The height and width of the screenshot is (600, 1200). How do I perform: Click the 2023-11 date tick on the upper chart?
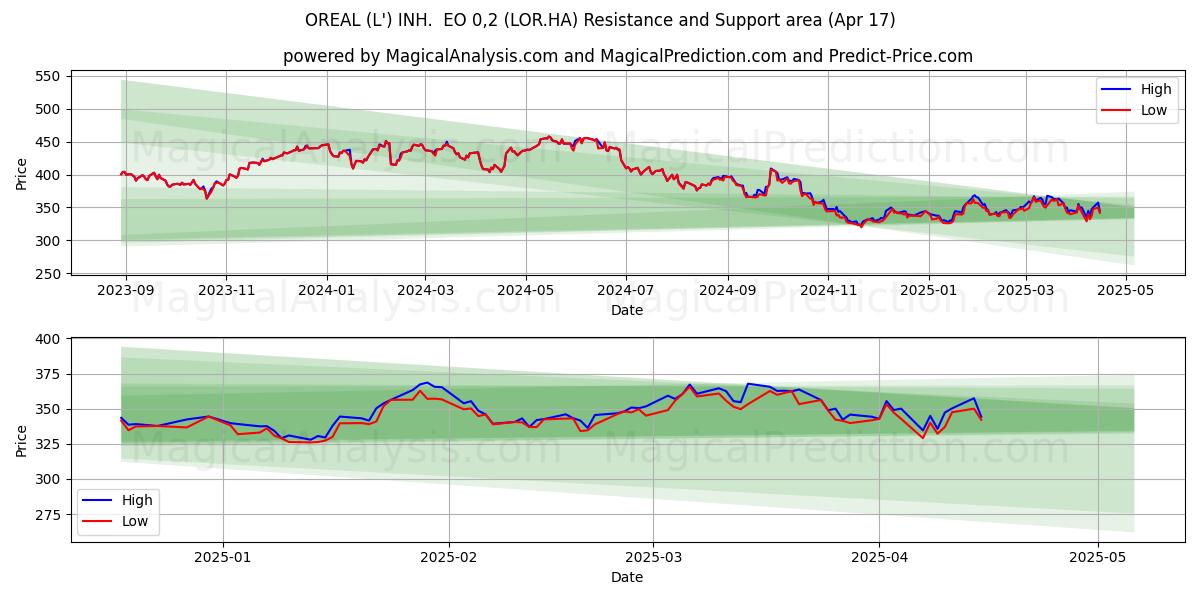tap(226, 292)
